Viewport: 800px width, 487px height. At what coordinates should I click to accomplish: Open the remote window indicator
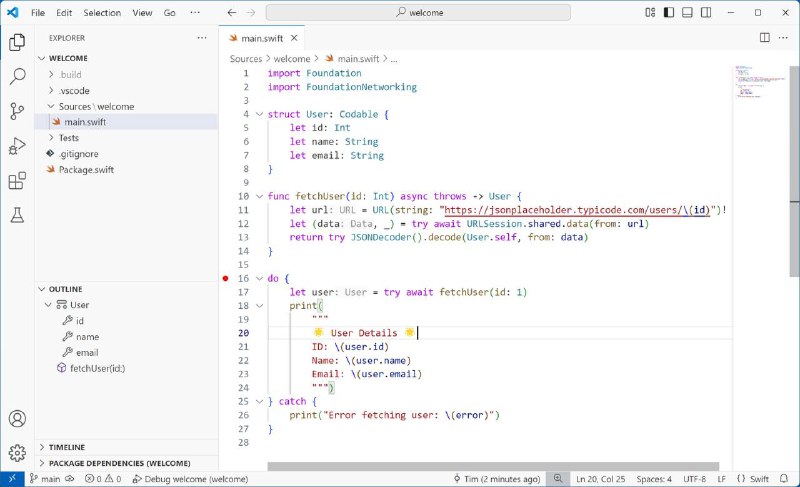click(x=12, y=479)
